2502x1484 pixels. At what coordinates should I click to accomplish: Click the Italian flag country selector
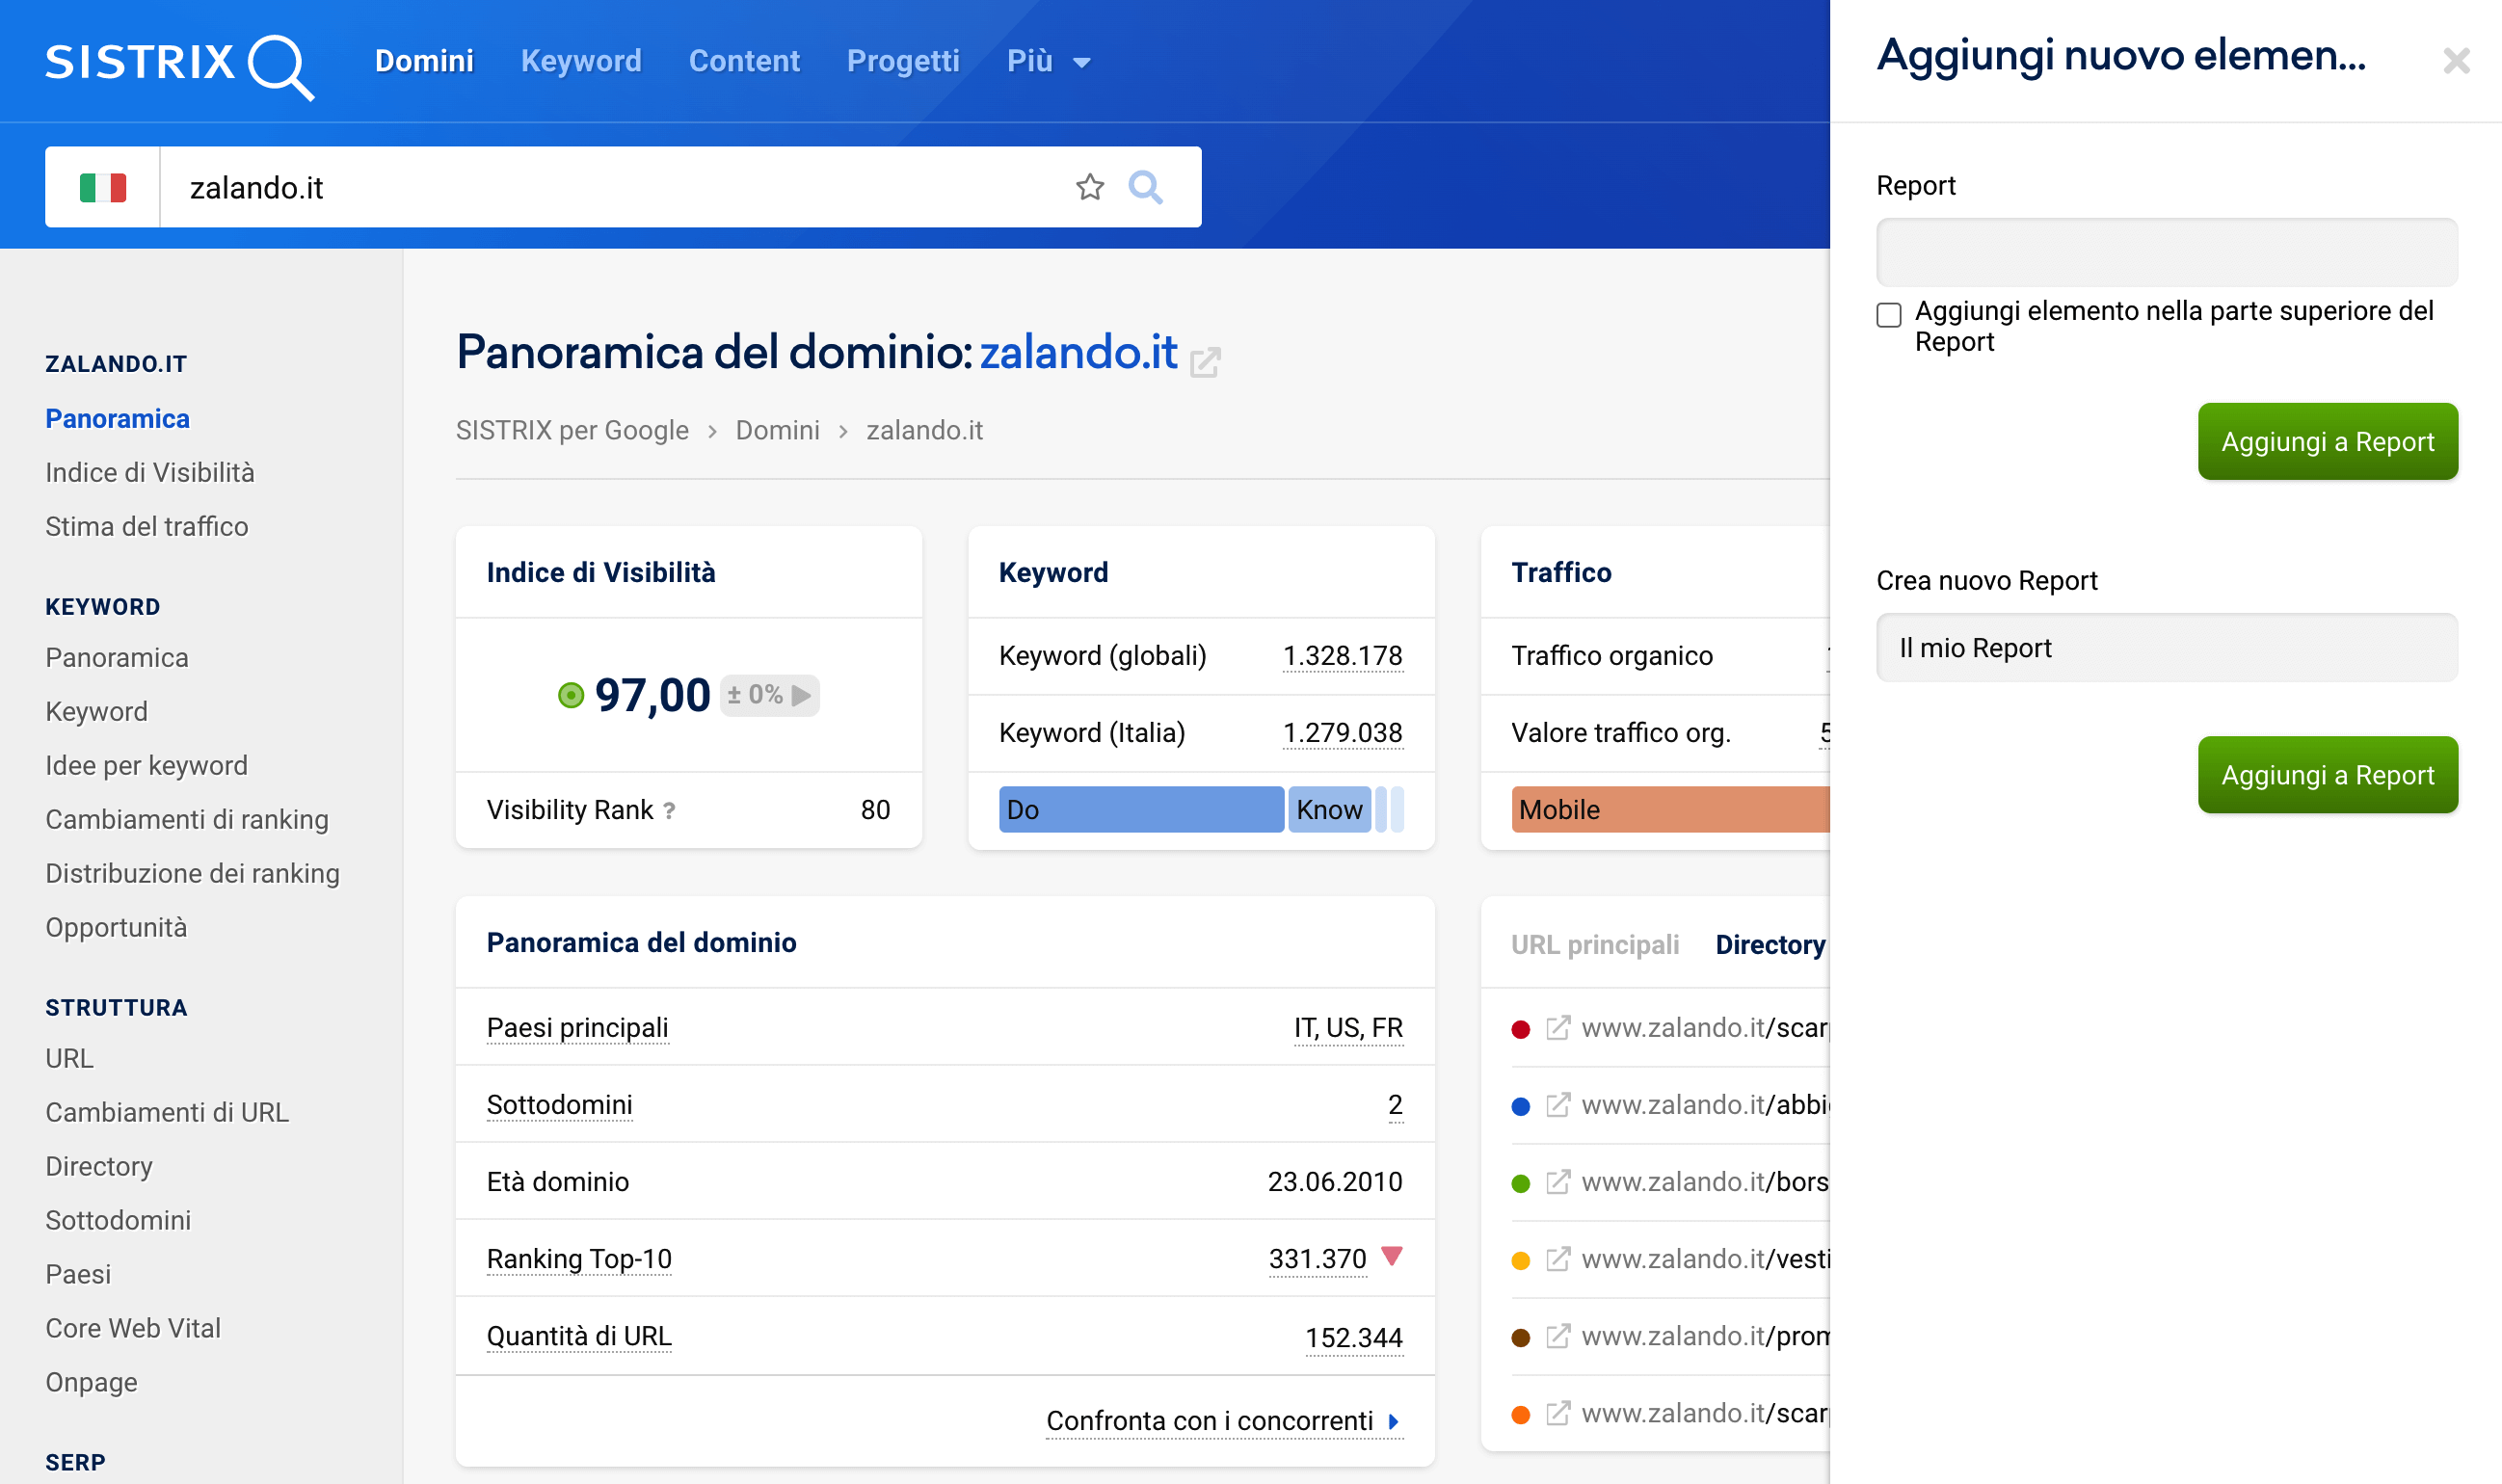(x=103, y=188)
